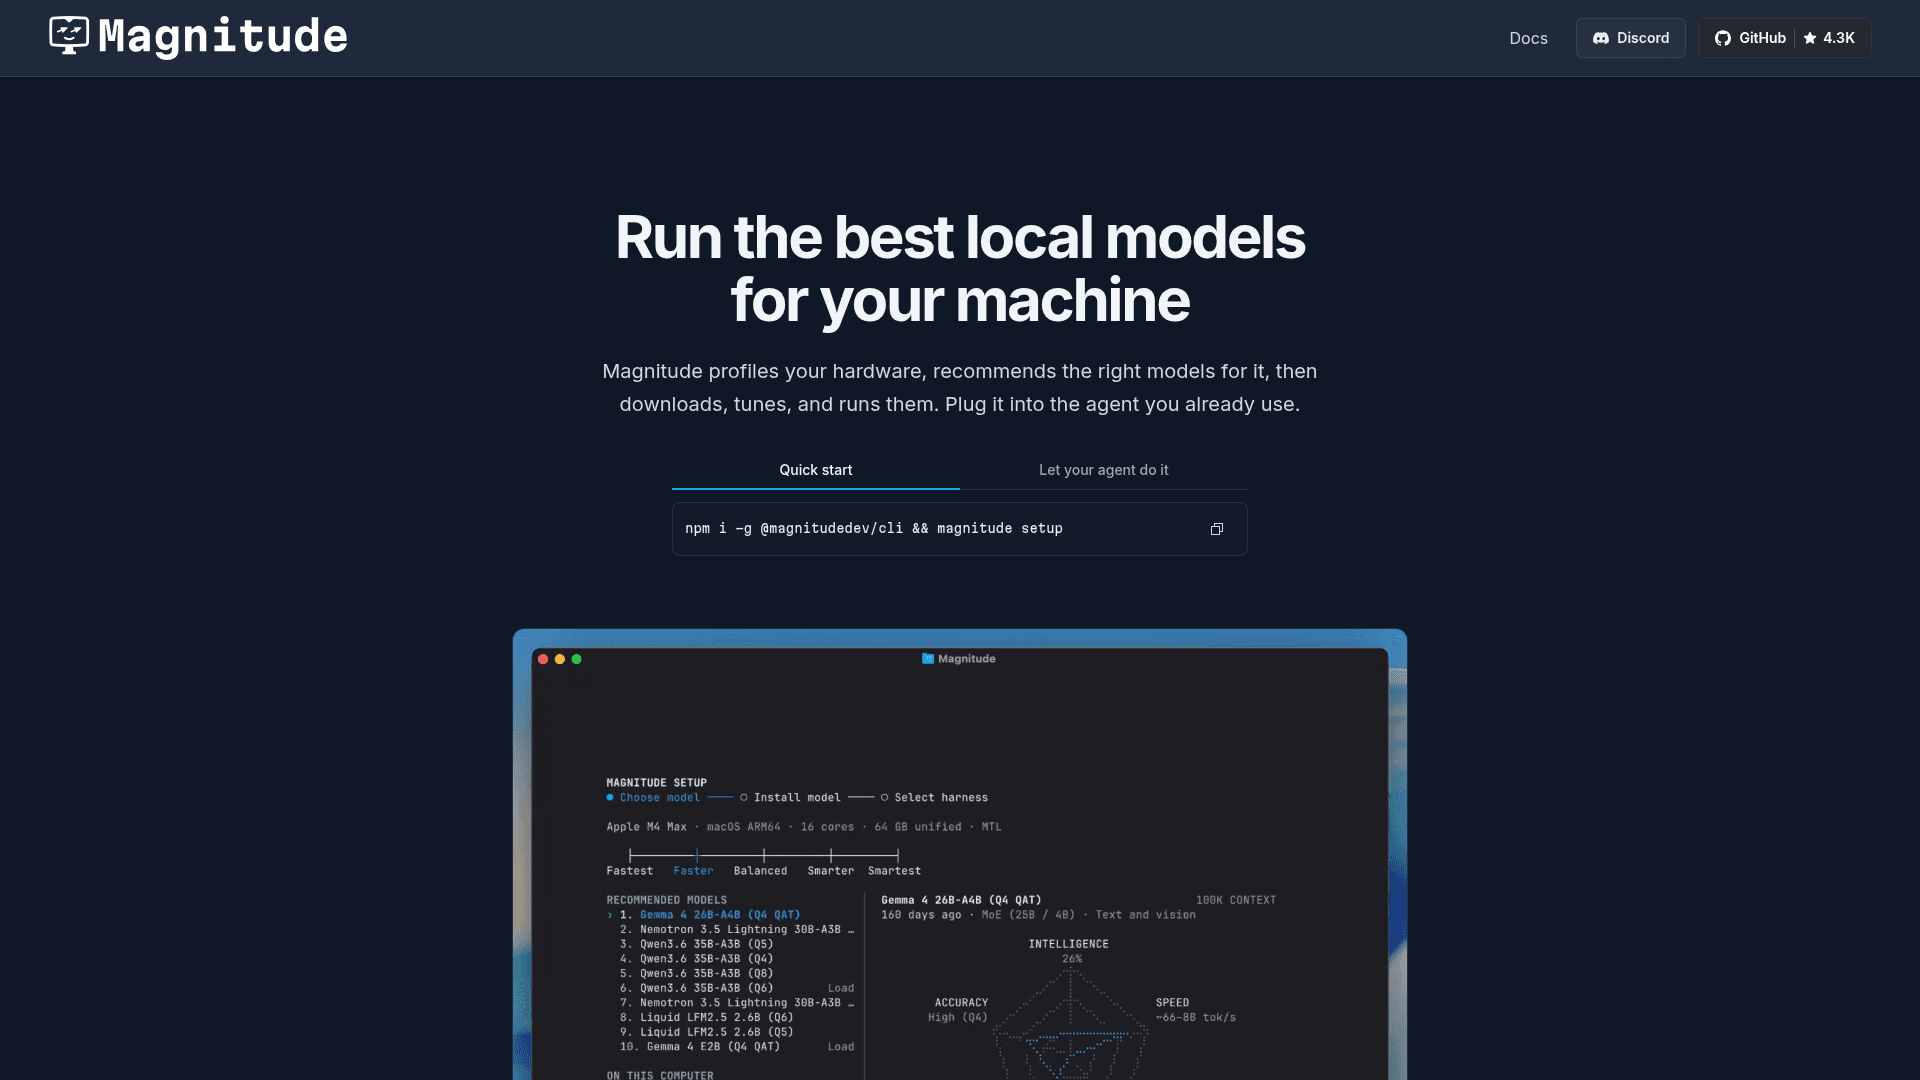Select the Qwen3.6 35B-A3B (Q4) row
Screen dimensions: 1920x1080
point(730,959)
